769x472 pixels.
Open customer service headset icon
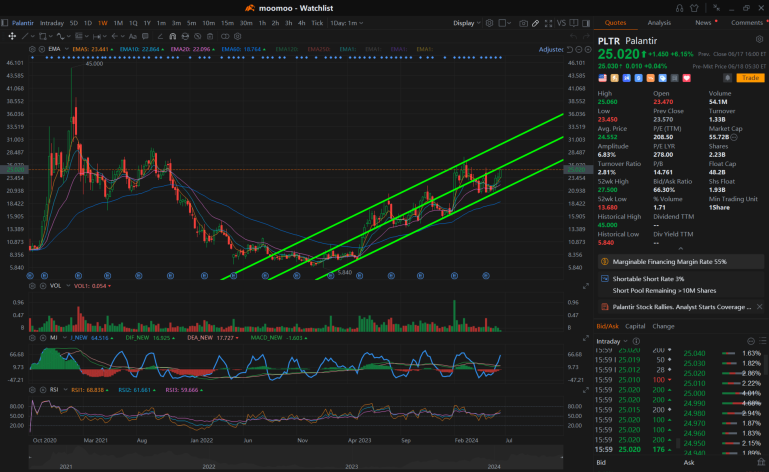679,8
